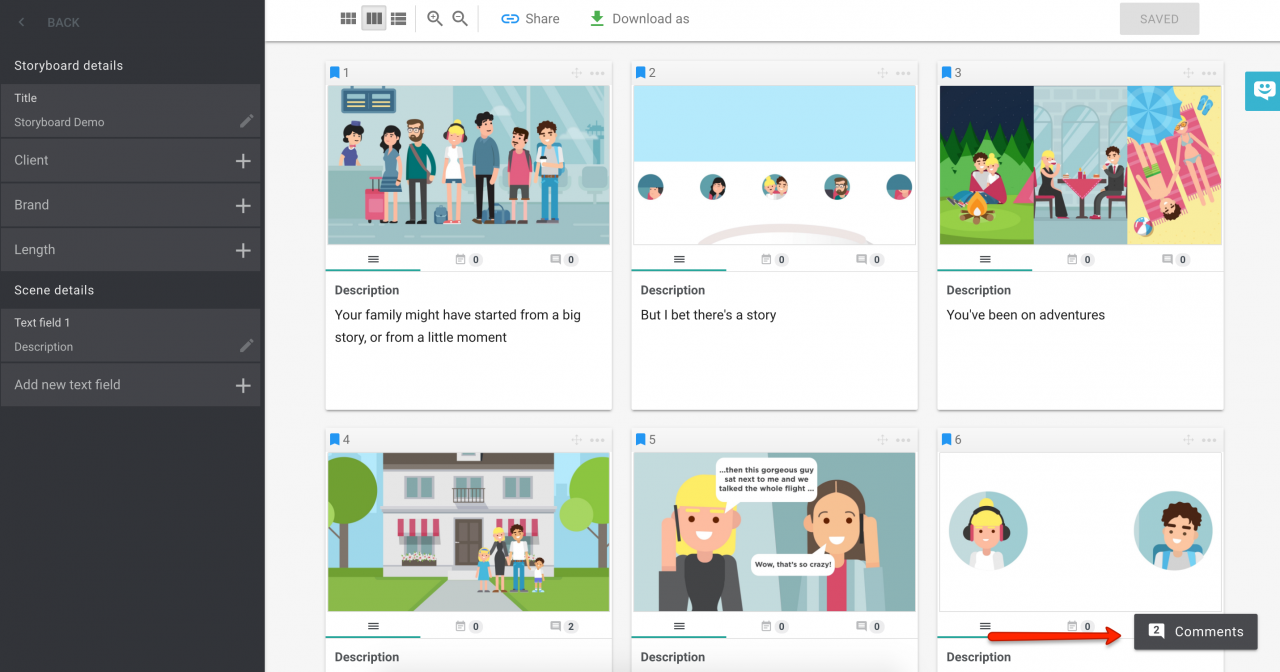Screen dimensions: 1280x672
Task: Open the Comments panel button
Action: tap(1196, 632)
